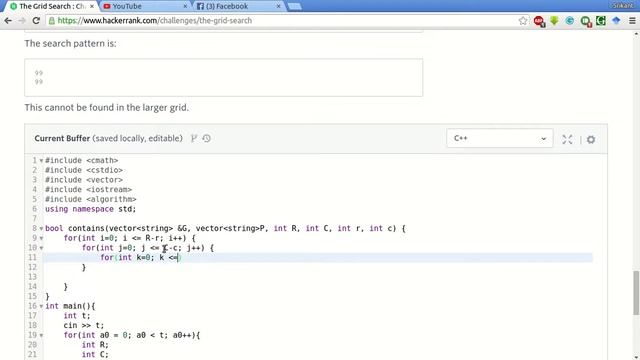Viewport: 640px width, 360px height.
Task: Click the empty line 13 in editor
Action: tap(318, 277)
